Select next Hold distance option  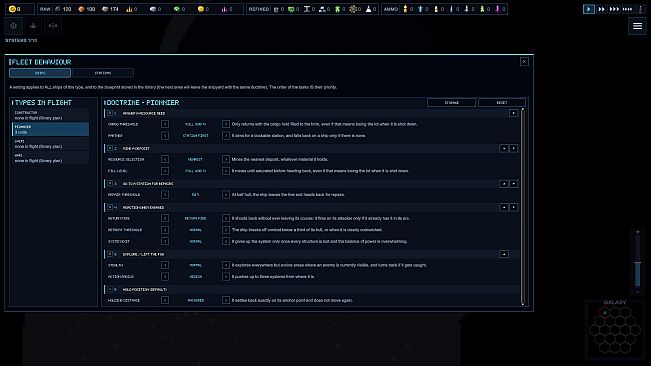[x=226, y=300]
